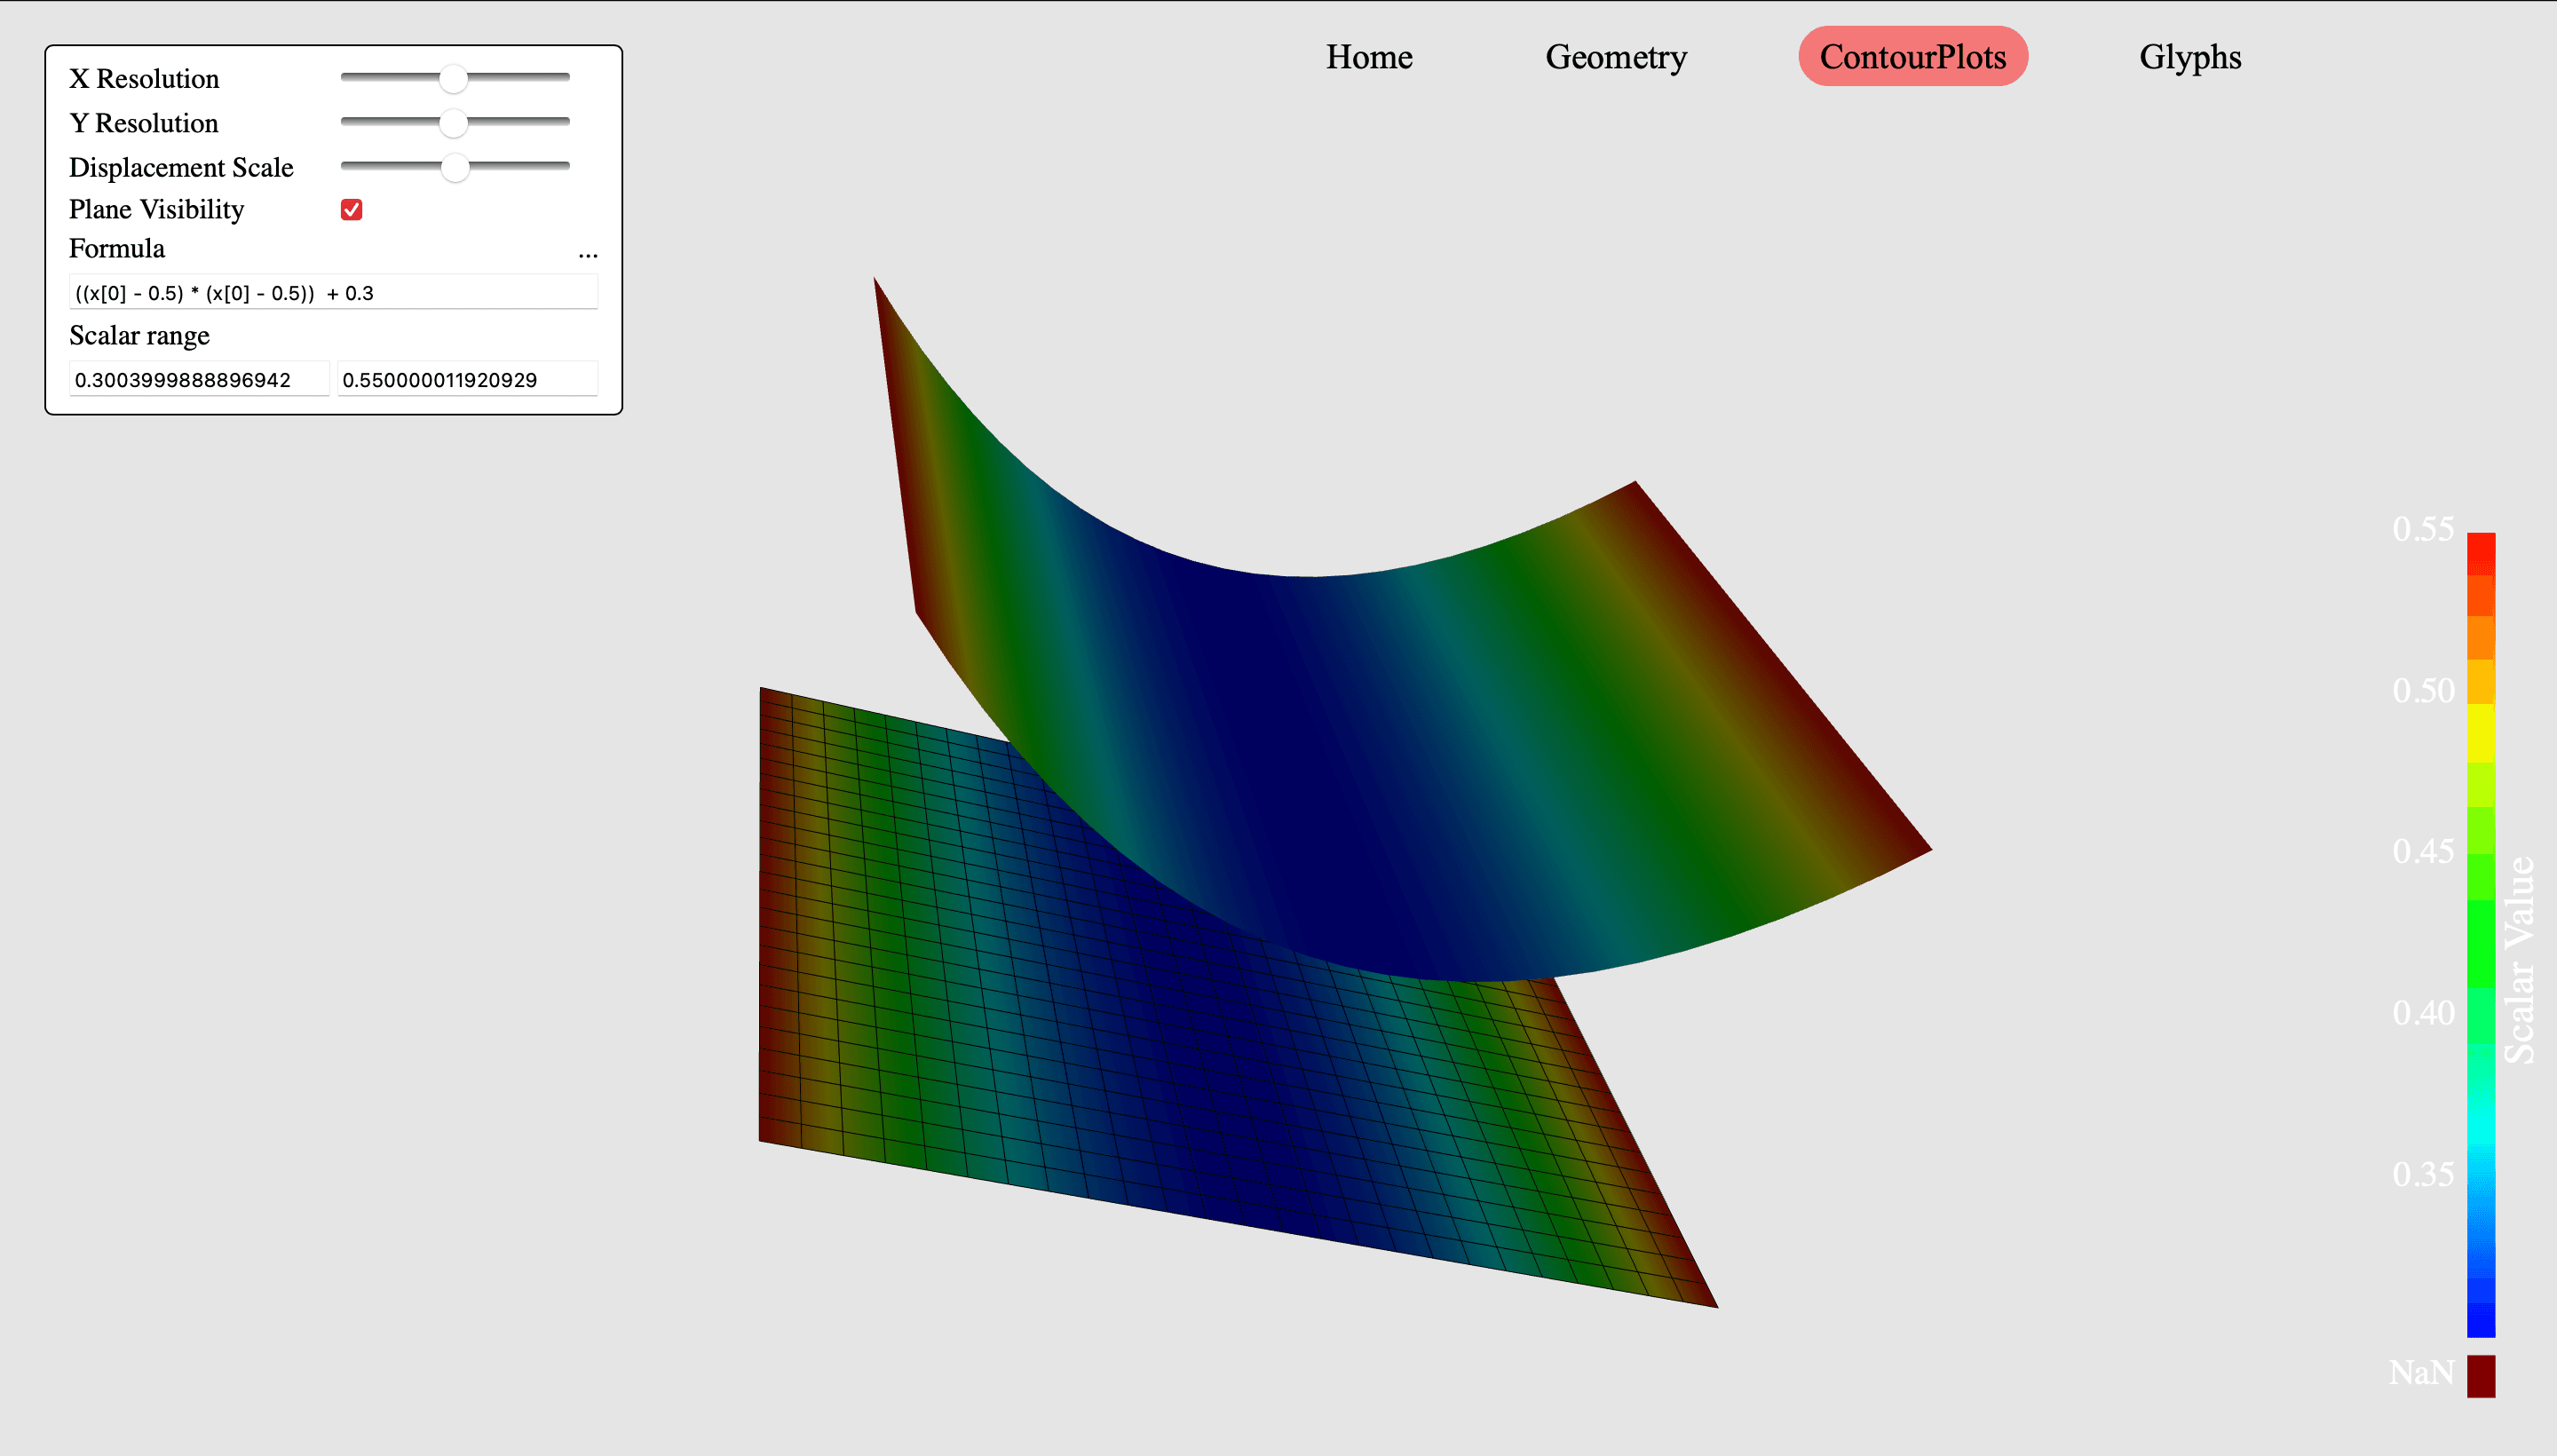This screenshot has height=1456, width=2557.
Task: Open the Formula ellipsis options
Action: point(587,254)
